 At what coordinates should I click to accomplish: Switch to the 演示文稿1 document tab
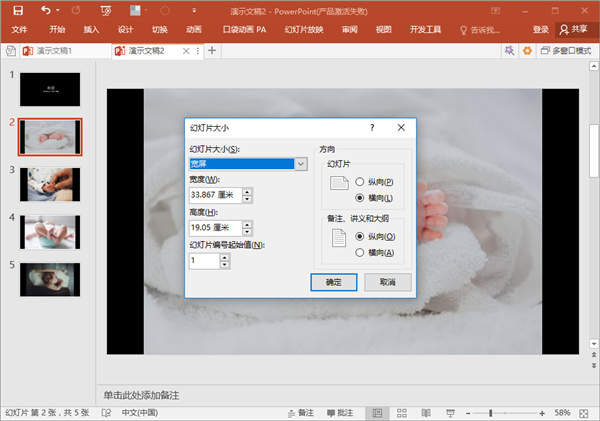coord(54,51)
